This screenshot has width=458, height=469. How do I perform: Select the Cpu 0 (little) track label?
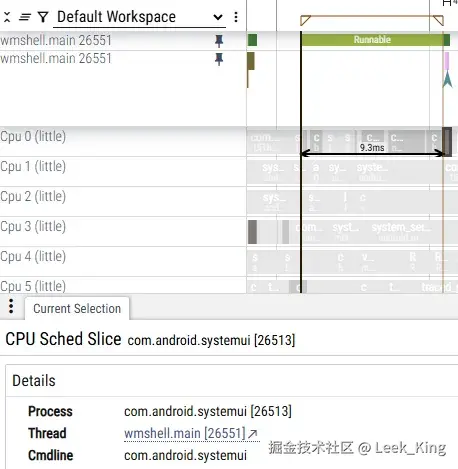pos(33,136)
